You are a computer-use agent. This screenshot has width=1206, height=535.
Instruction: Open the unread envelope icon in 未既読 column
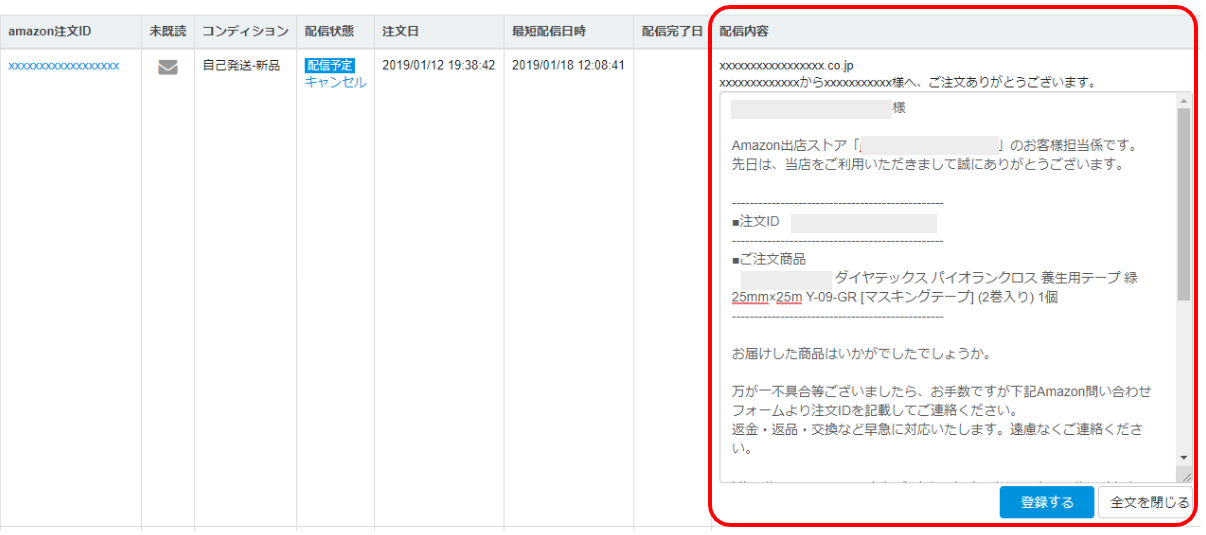pos(168,68)
